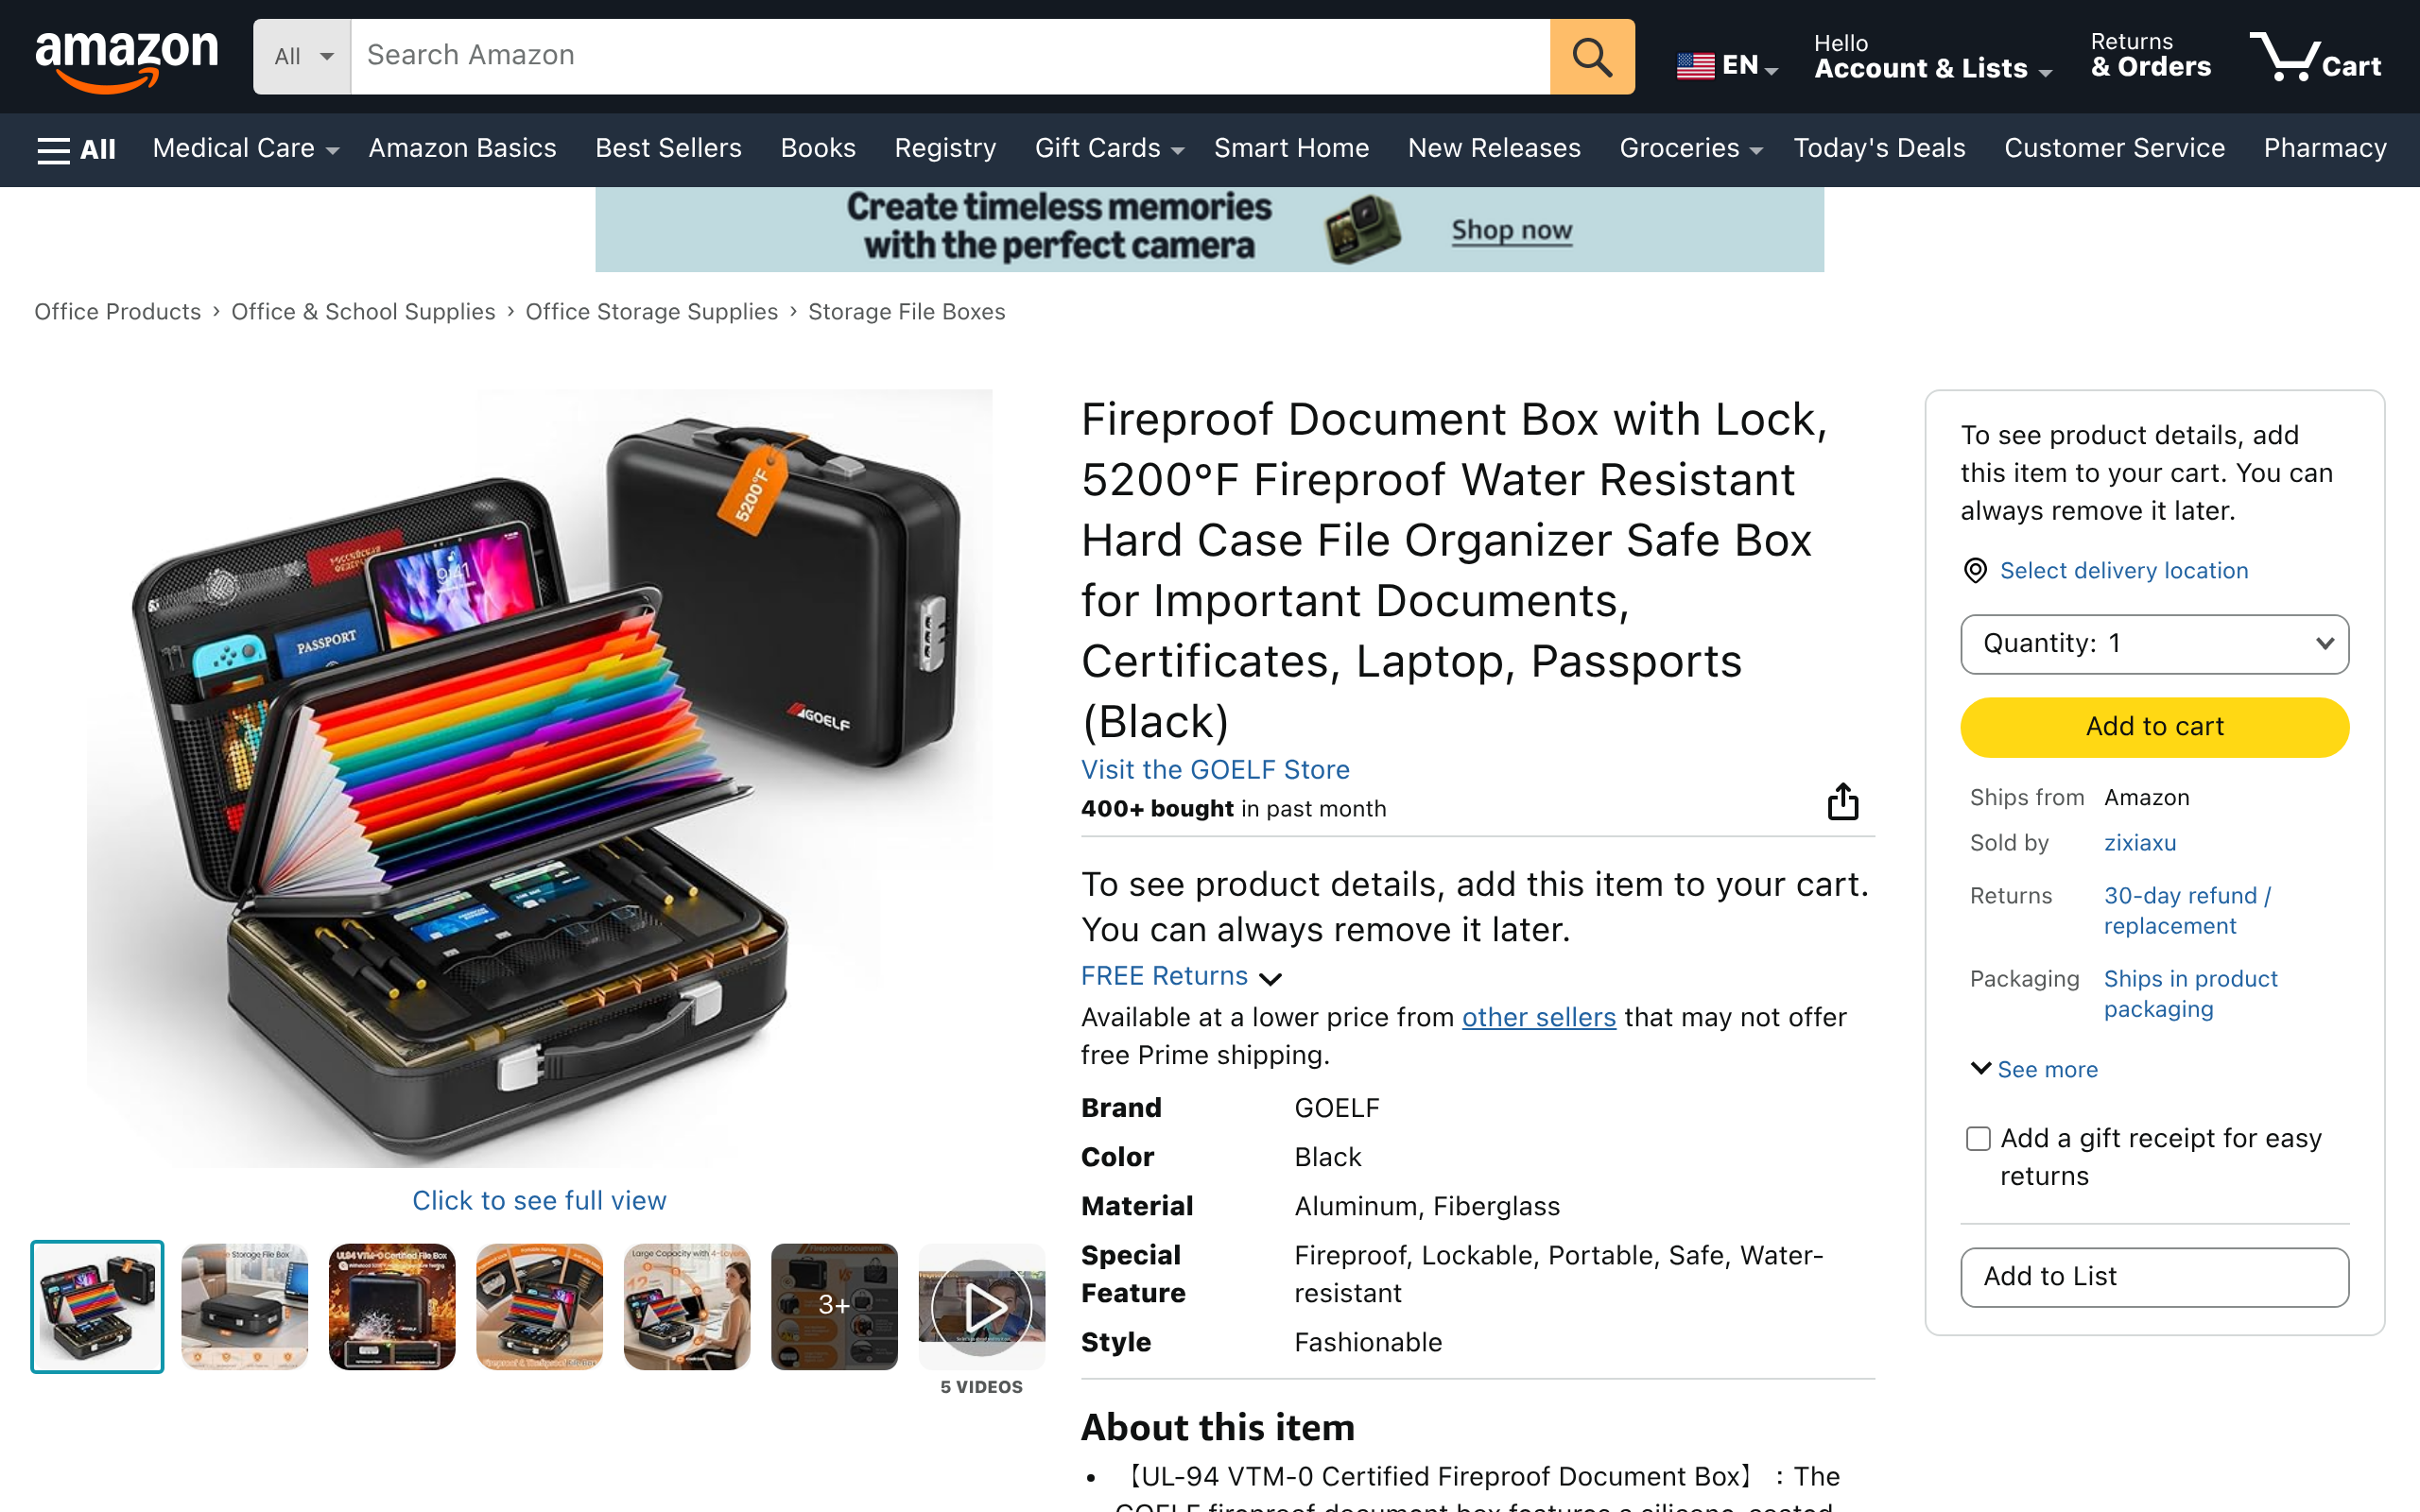The height and width of the screenshot is (1512, 2420).
Task: Play the product videos thumbnail
Action: [981, 1306]
